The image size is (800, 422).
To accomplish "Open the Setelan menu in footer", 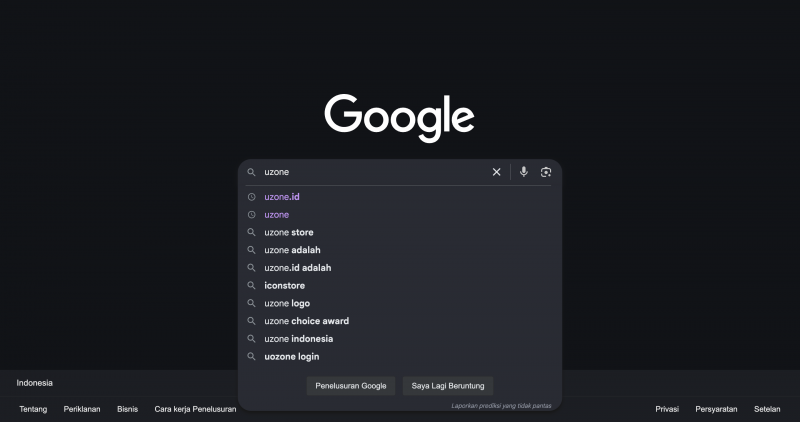I will pyautogui.click(x=767, y=409).
